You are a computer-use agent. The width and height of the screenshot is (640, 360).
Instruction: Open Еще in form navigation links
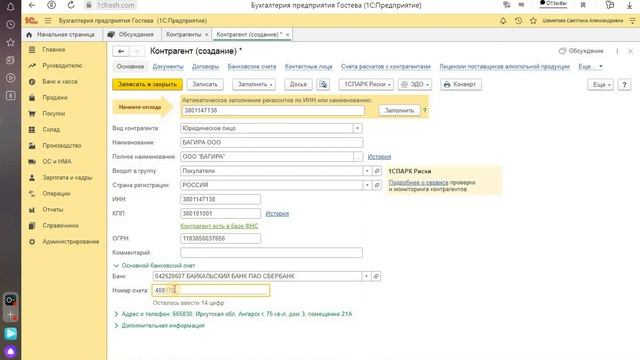[590, 67]
